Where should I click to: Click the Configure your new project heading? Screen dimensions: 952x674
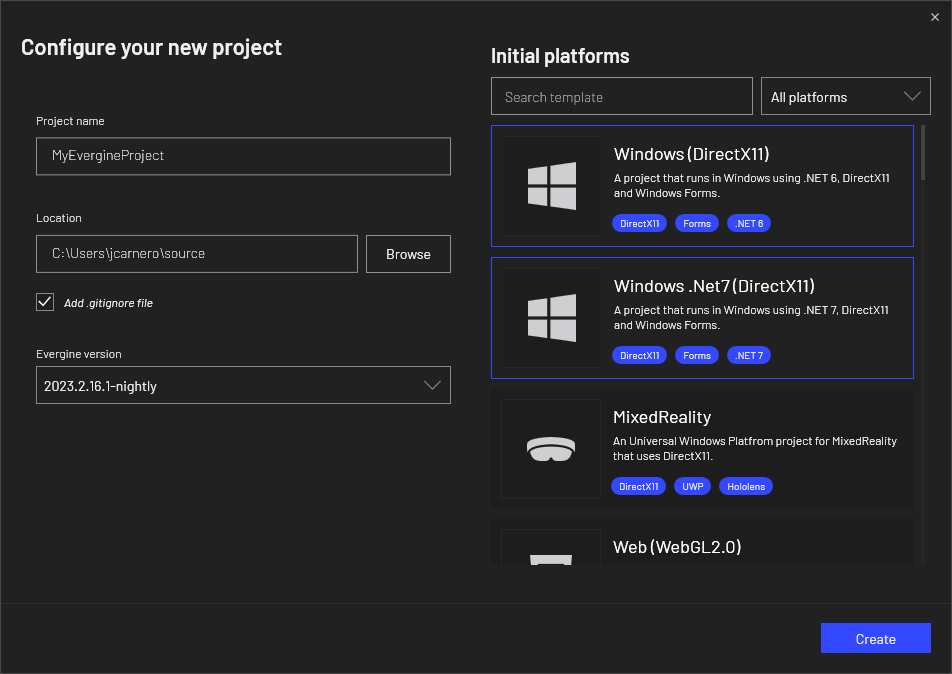click(151, 47)
